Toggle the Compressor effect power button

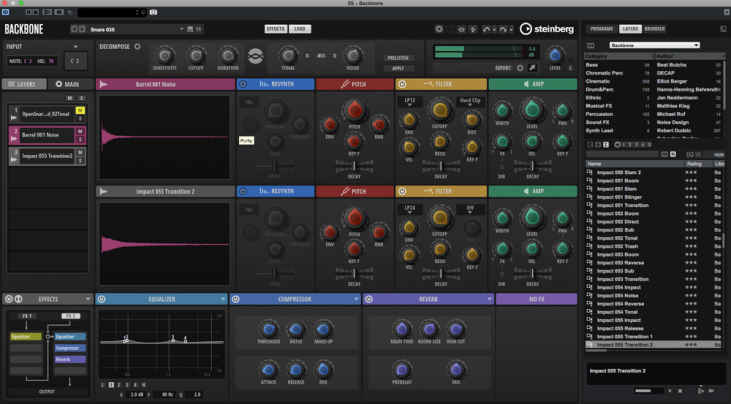235,298
